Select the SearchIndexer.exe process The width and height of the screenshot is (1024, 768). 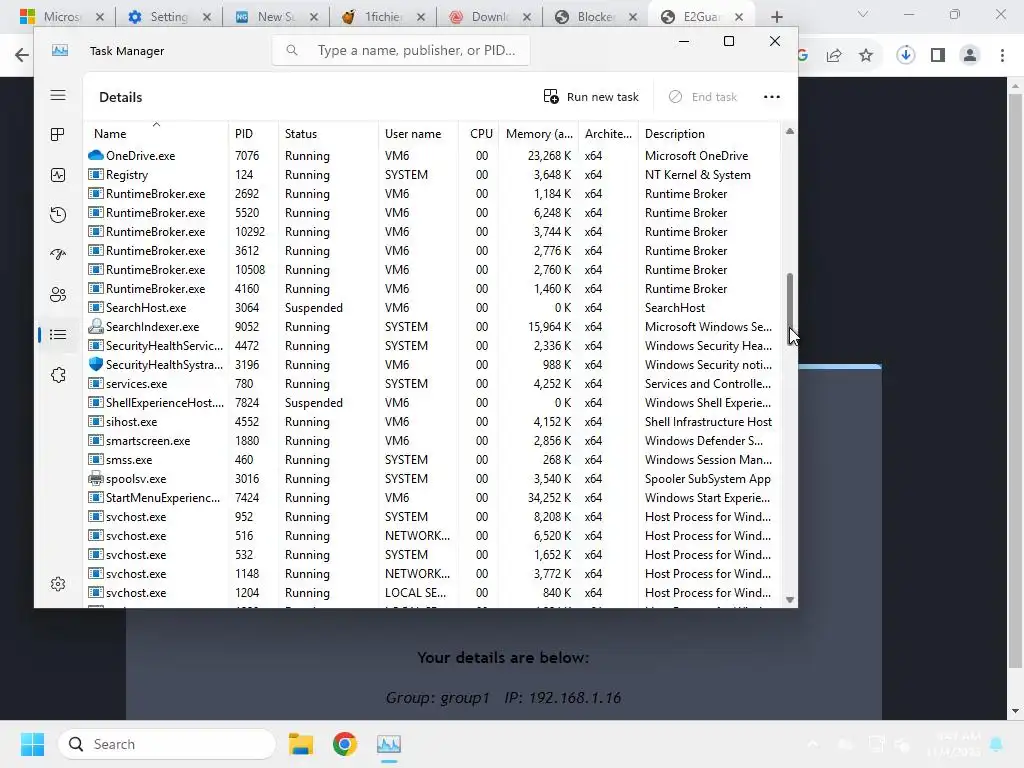[x=433, y=327]
